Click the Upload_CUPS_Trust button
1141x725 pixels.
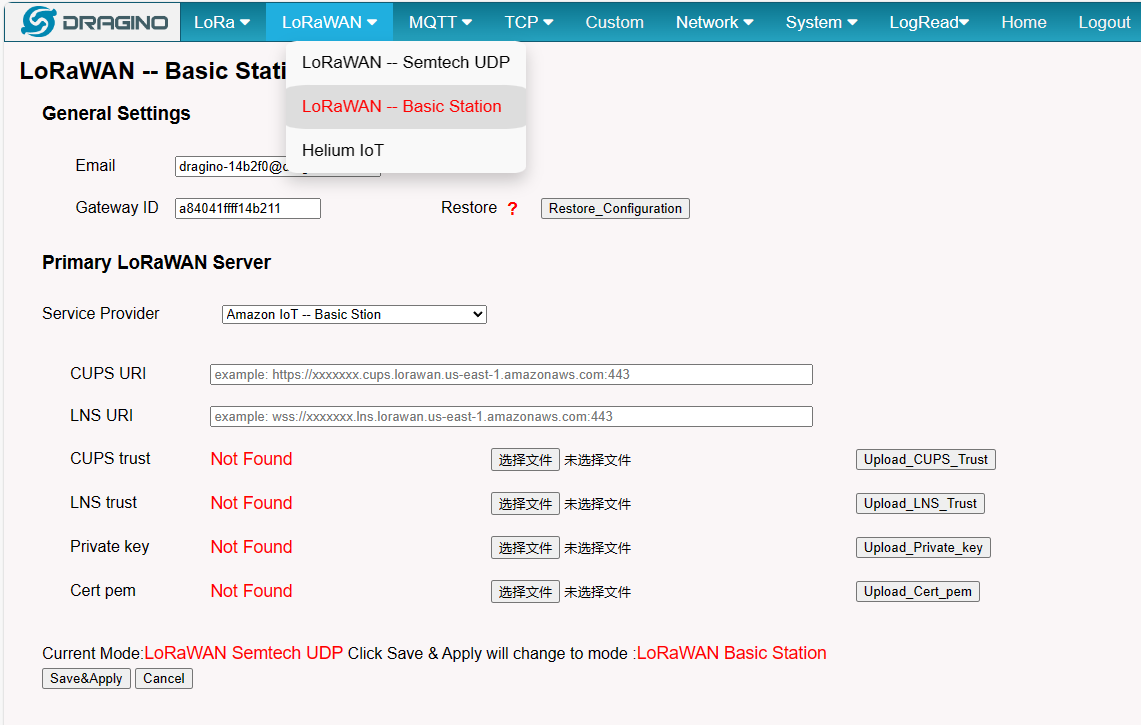(x=926, y=459)
